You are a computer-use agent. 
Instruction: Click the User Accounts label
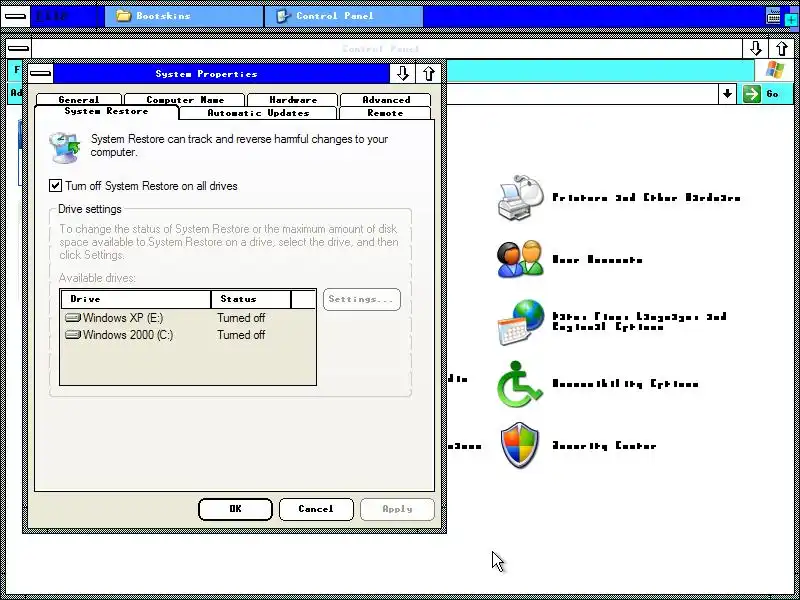coord(597,260)
